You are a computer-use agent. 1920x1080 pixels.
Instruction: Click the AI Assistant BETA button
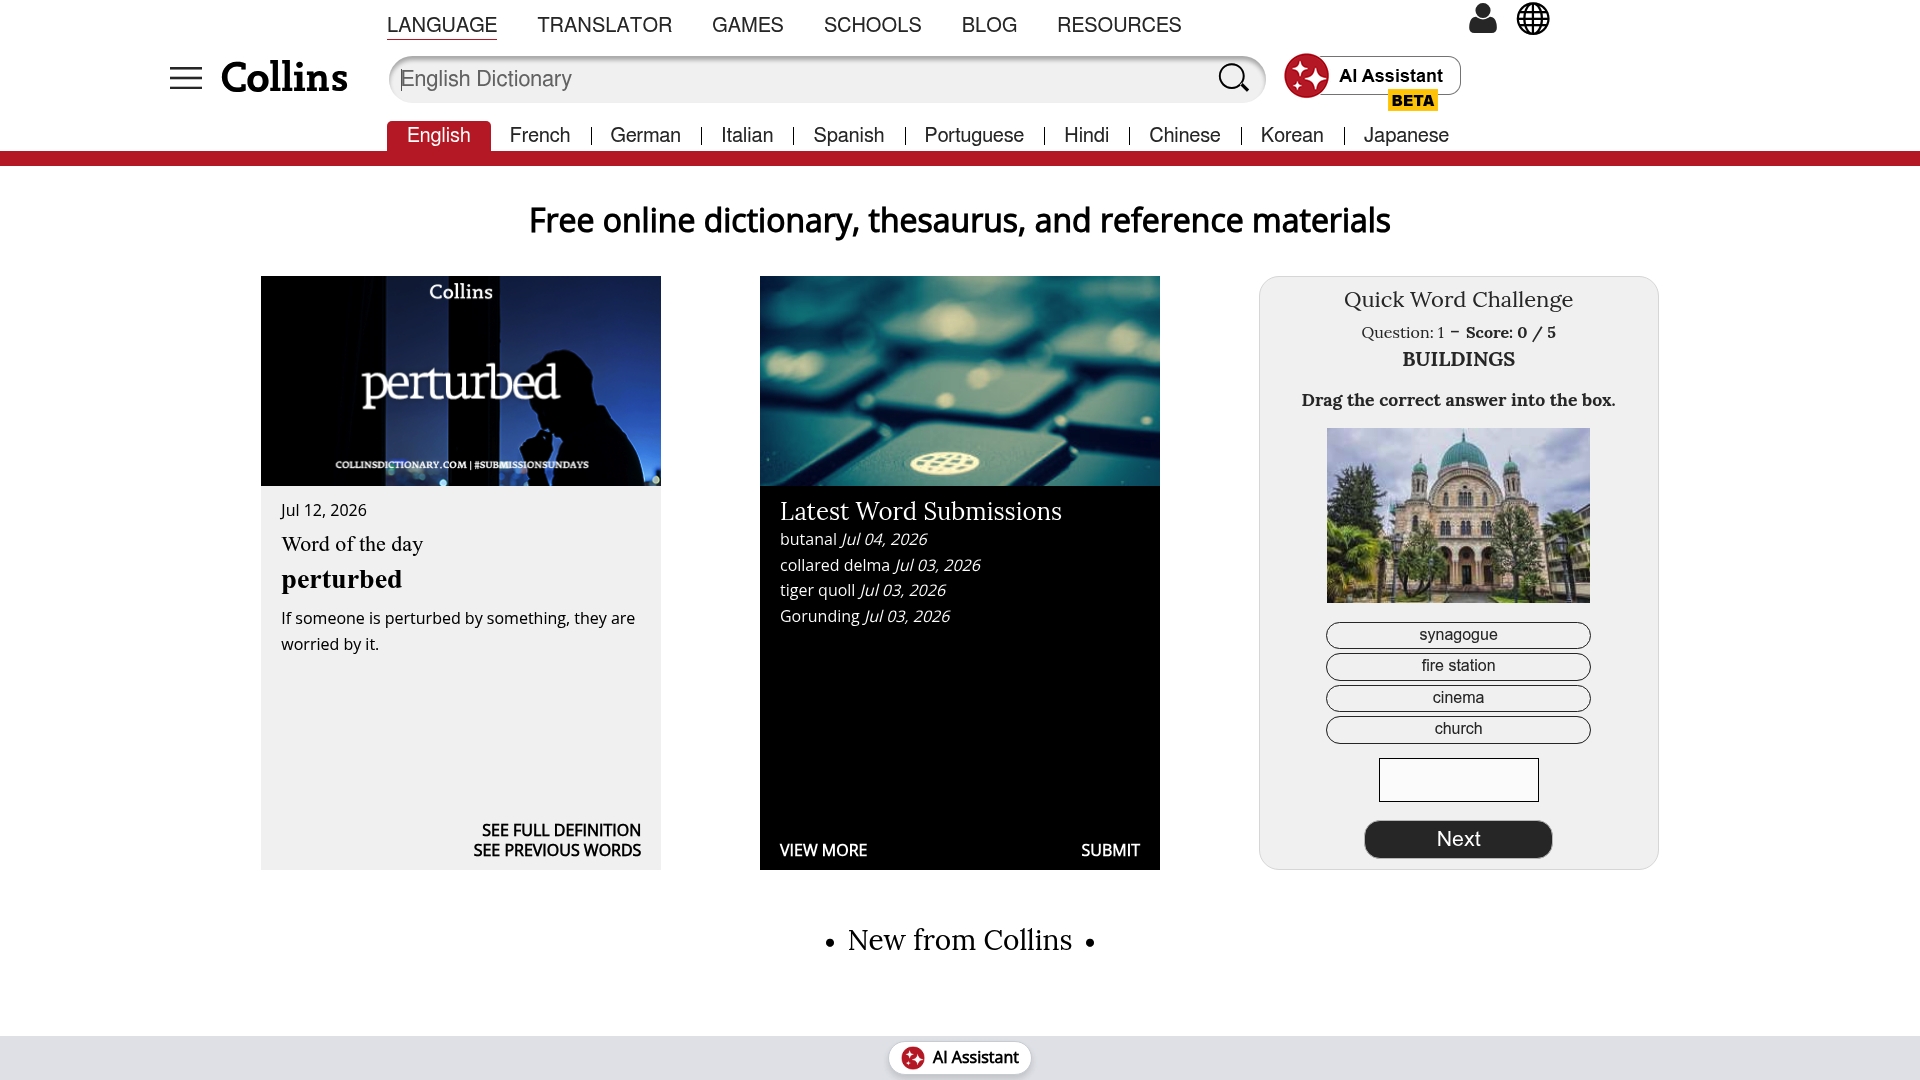[1372, 79]
